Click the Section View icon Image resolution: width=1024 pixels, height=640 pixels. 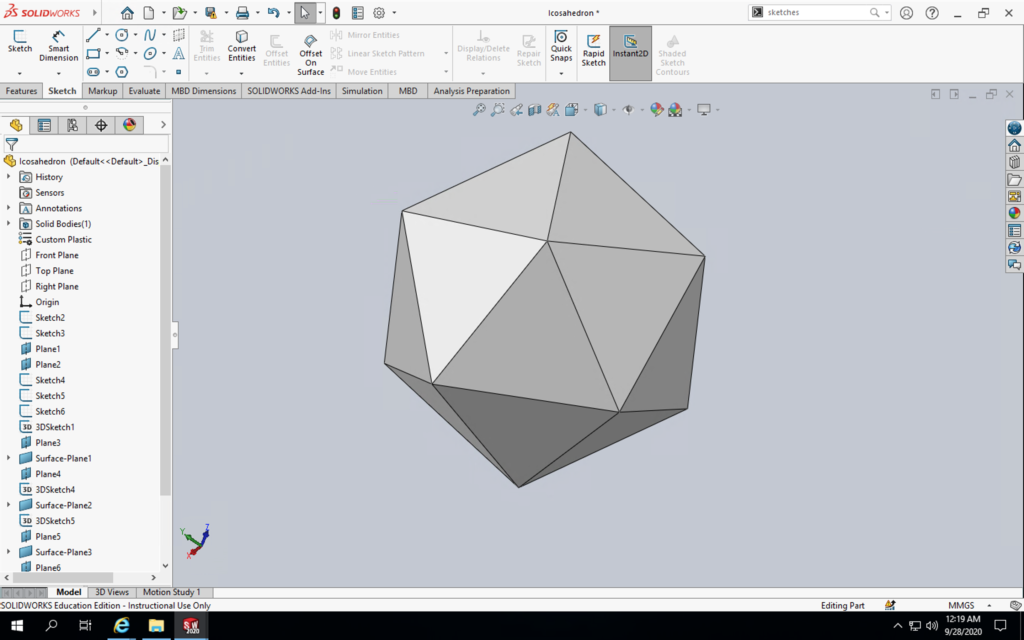click(534, 110)
